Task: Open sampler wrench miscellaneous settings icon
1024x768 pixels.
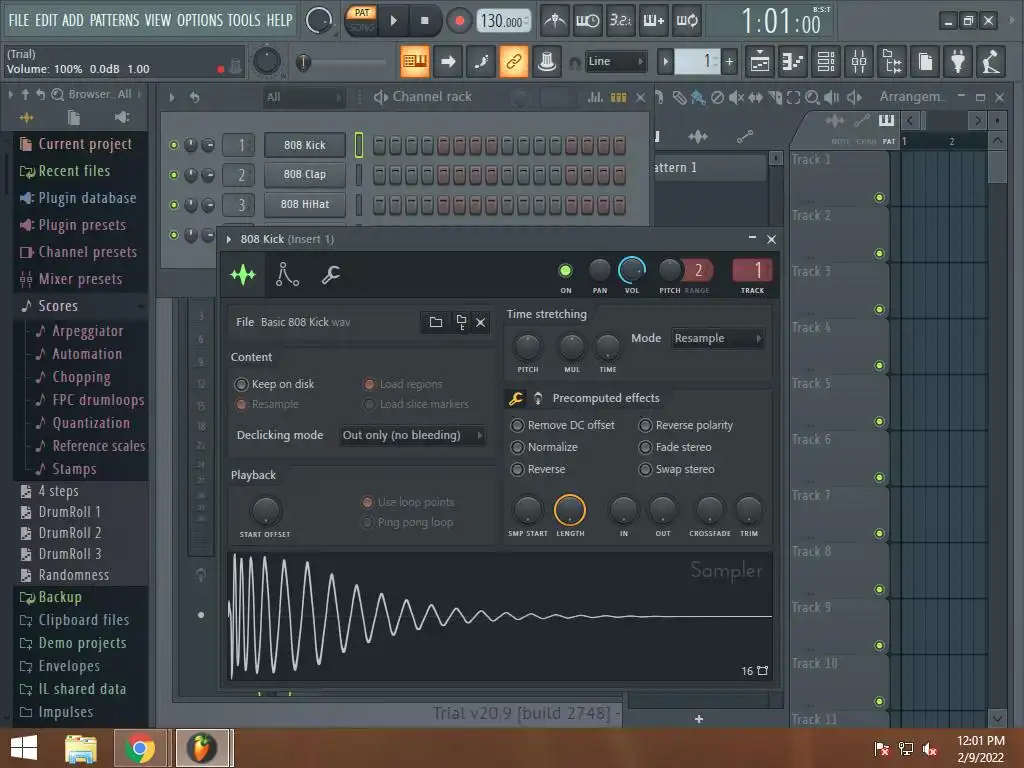Action: tap(330, 274)
